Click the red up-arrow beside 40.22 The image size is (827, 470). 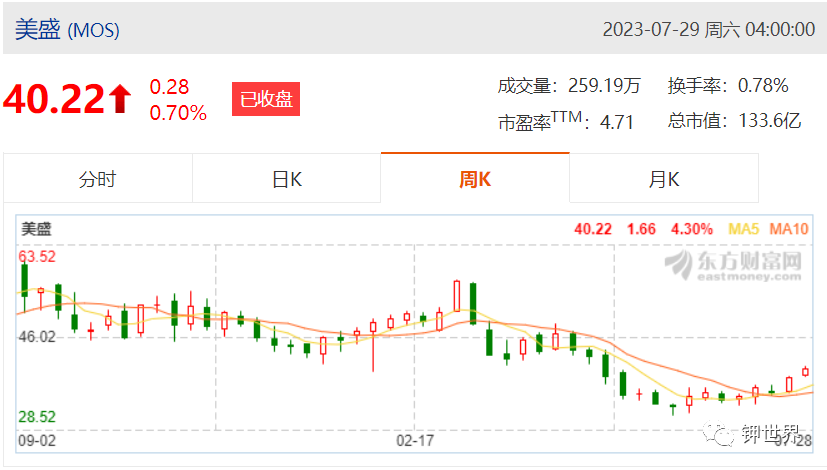point(120,99)
